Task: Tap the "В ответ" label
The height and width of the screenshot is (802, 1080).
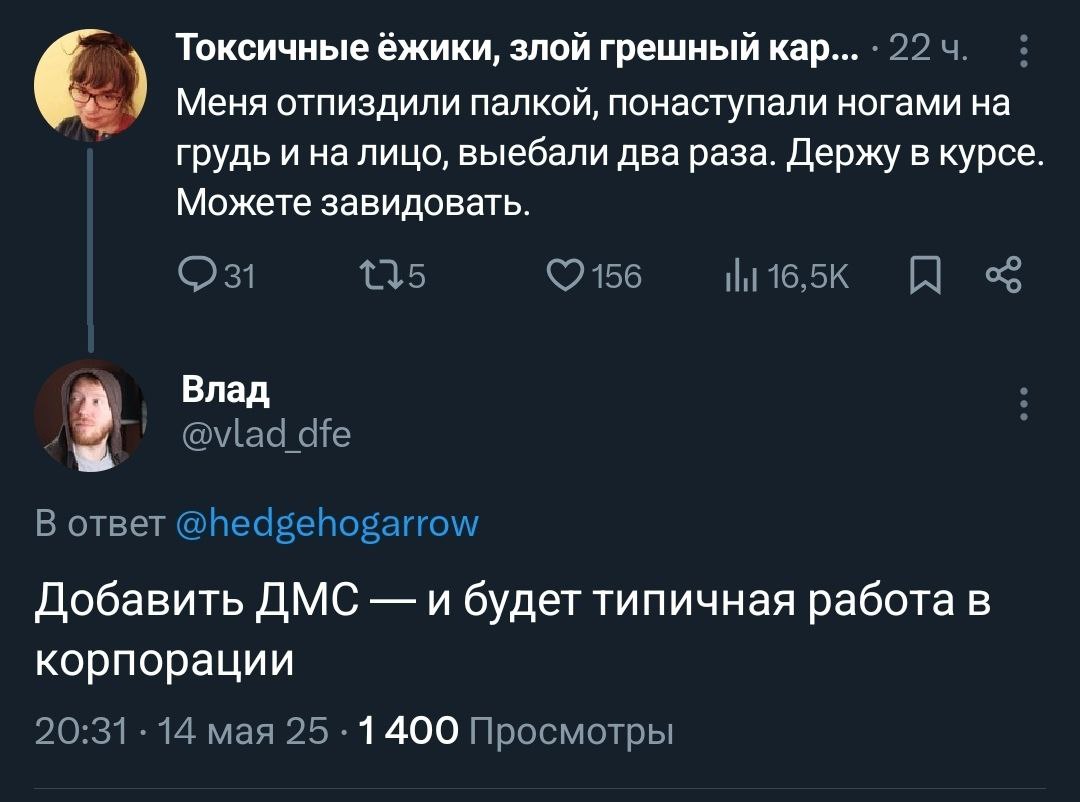Action: (99, 522)
